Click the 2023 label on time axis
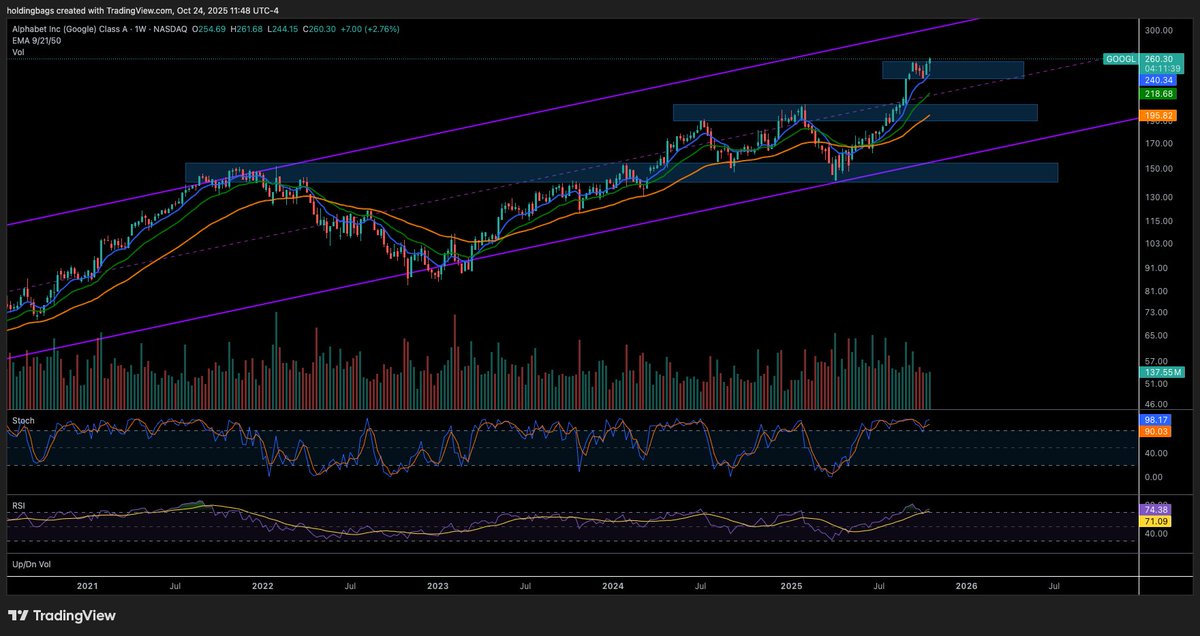 pos(437,586)
